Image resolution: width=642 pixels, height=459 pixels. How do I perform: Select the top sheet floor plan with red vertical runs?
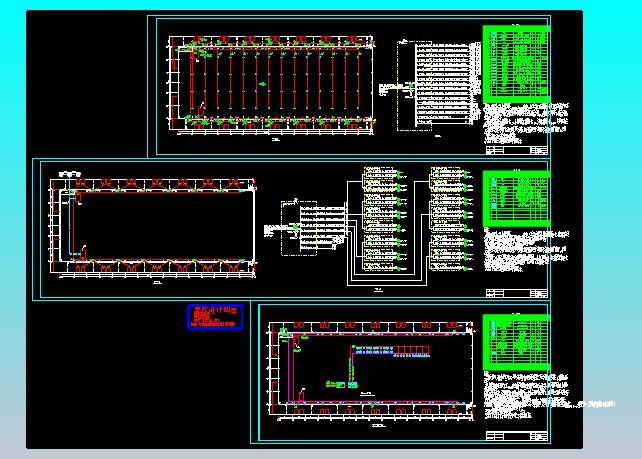(x=271, y=85)
